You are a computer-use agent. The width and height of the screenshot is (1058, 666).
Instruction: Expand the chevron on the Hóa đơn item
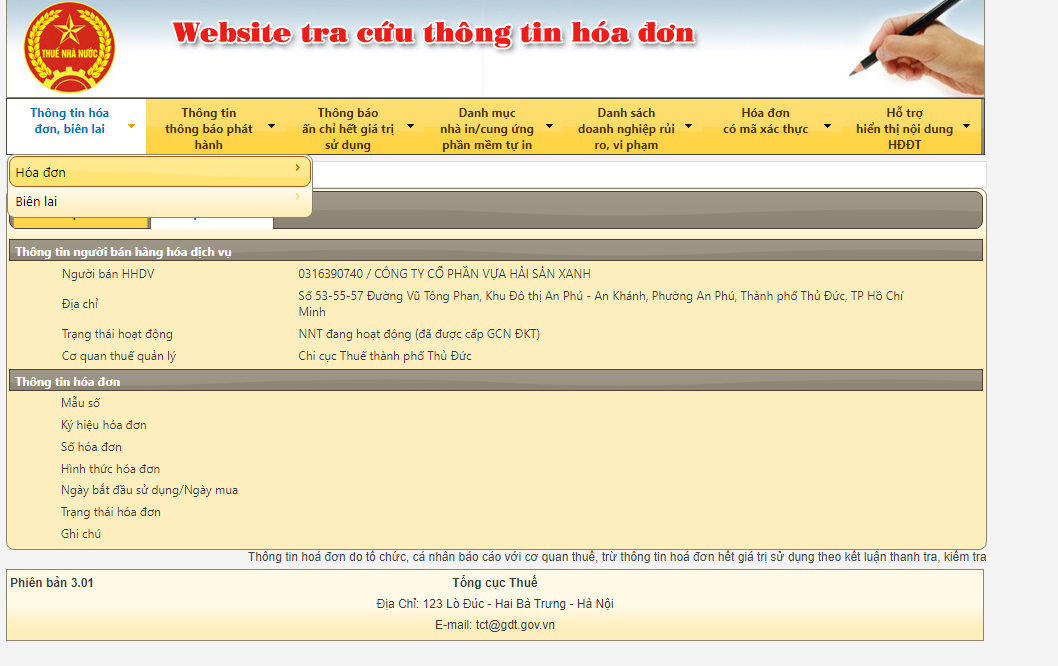[297, 169]
